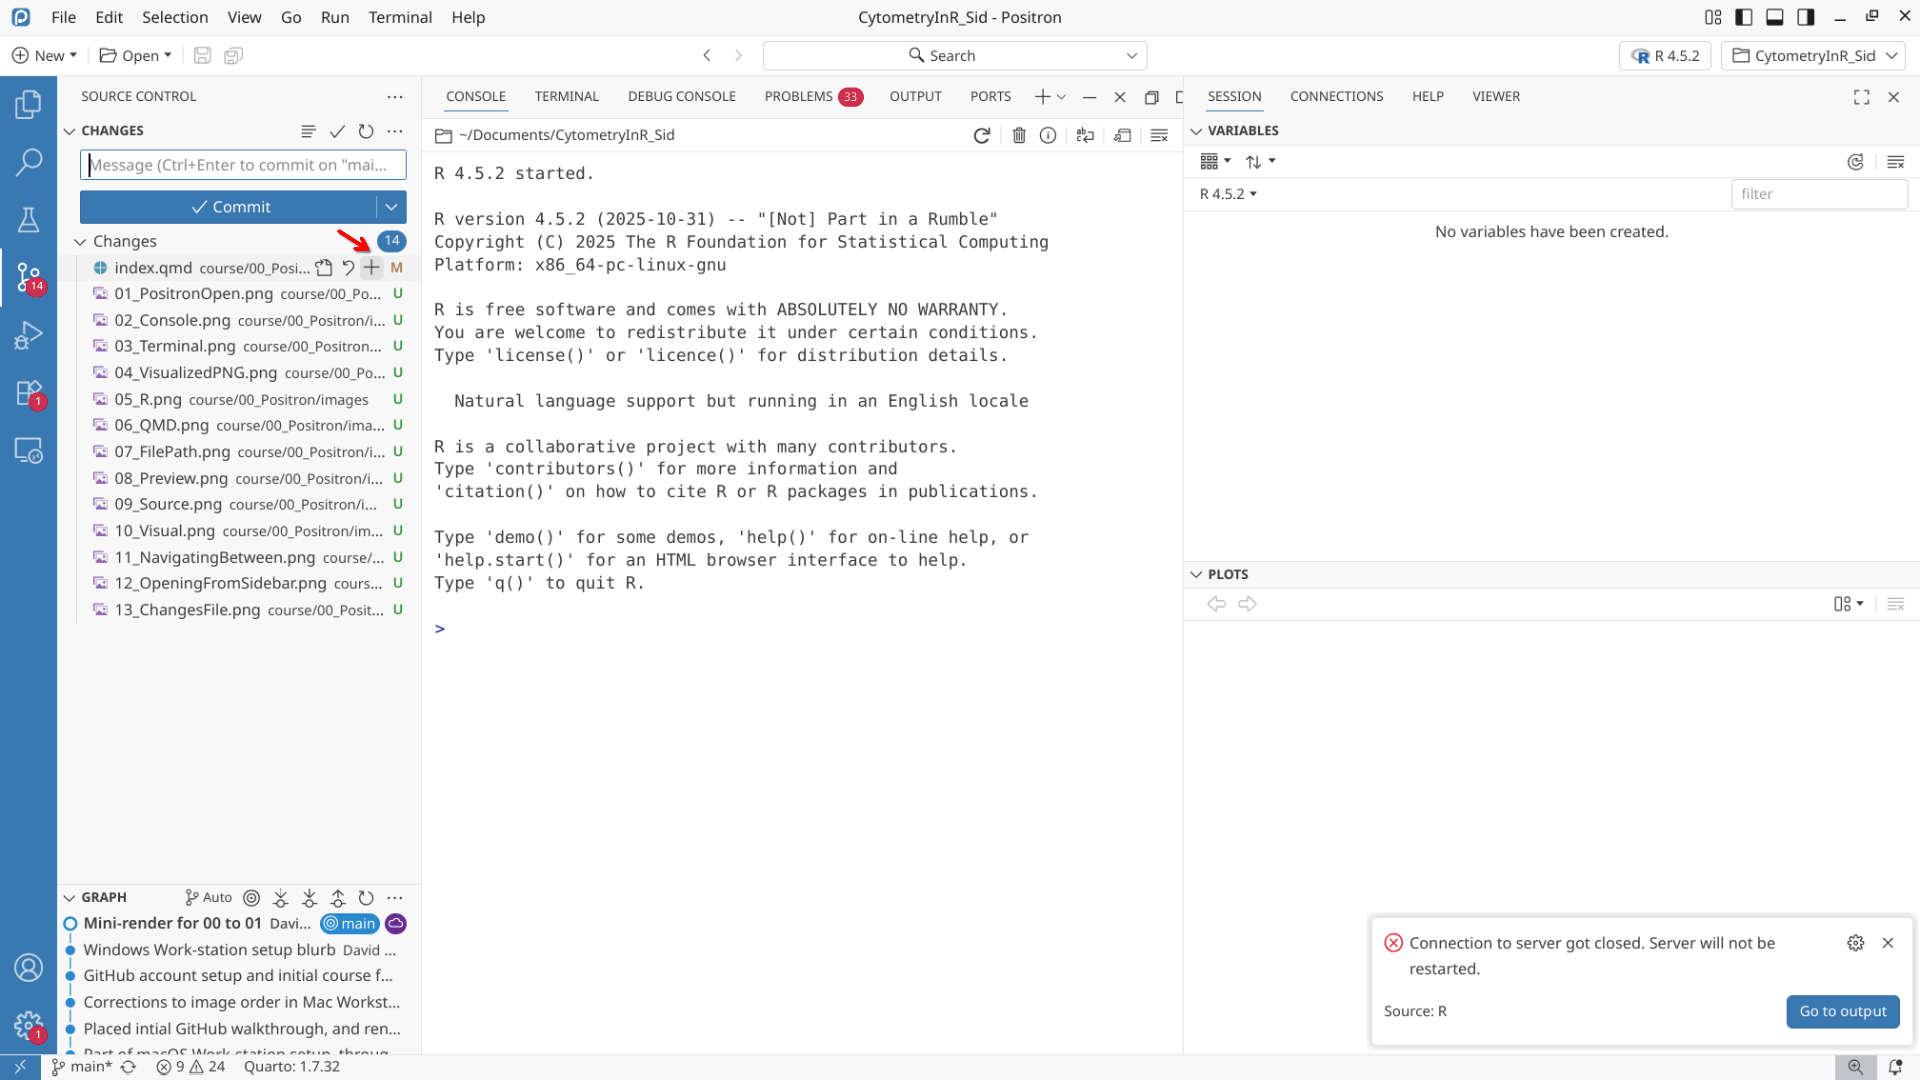
Task: Restart the R console session
Action: [981, 135]
